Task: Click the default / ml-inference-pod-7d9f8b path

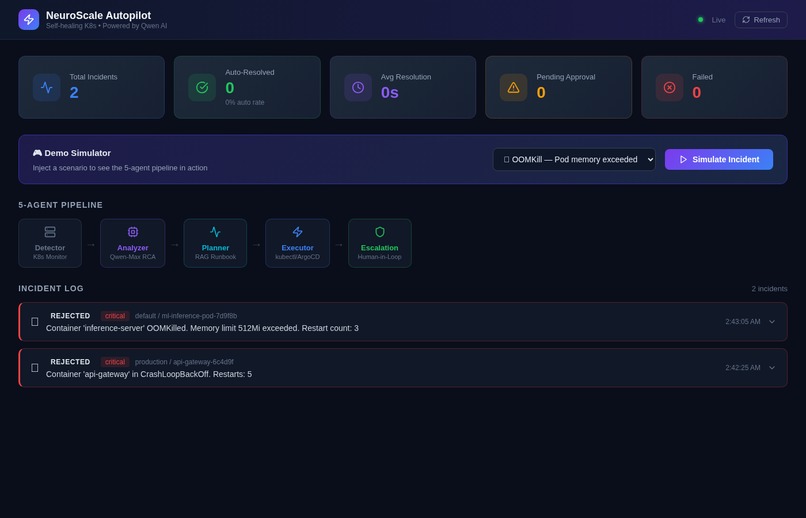Action: click(186, 316)
